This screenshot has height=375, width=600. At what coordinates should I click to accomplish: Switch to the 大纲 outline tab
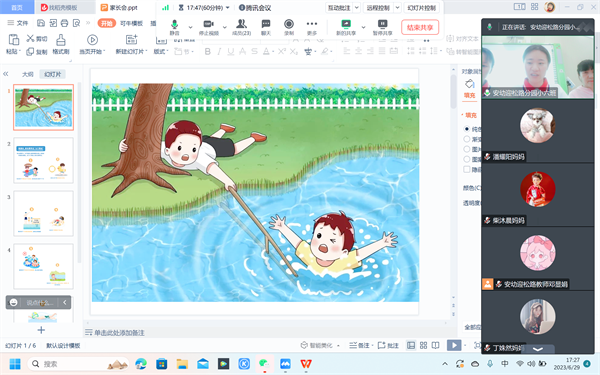(x=28, y=74)
